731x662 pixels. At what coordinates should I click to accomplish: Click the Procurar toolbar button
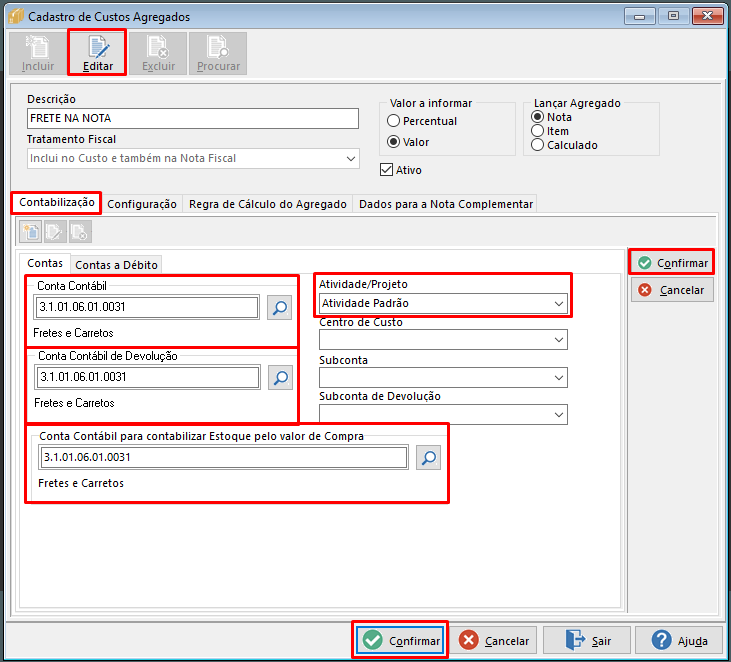[218, 53]
